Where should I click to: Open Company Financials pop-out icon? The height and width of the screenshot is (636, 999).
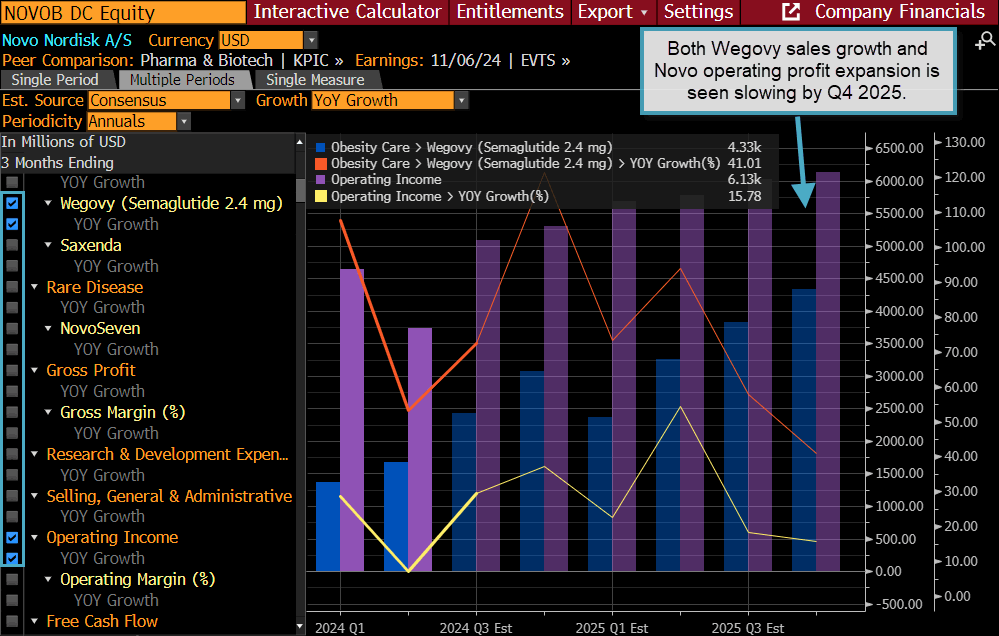(x=791, y=11)
